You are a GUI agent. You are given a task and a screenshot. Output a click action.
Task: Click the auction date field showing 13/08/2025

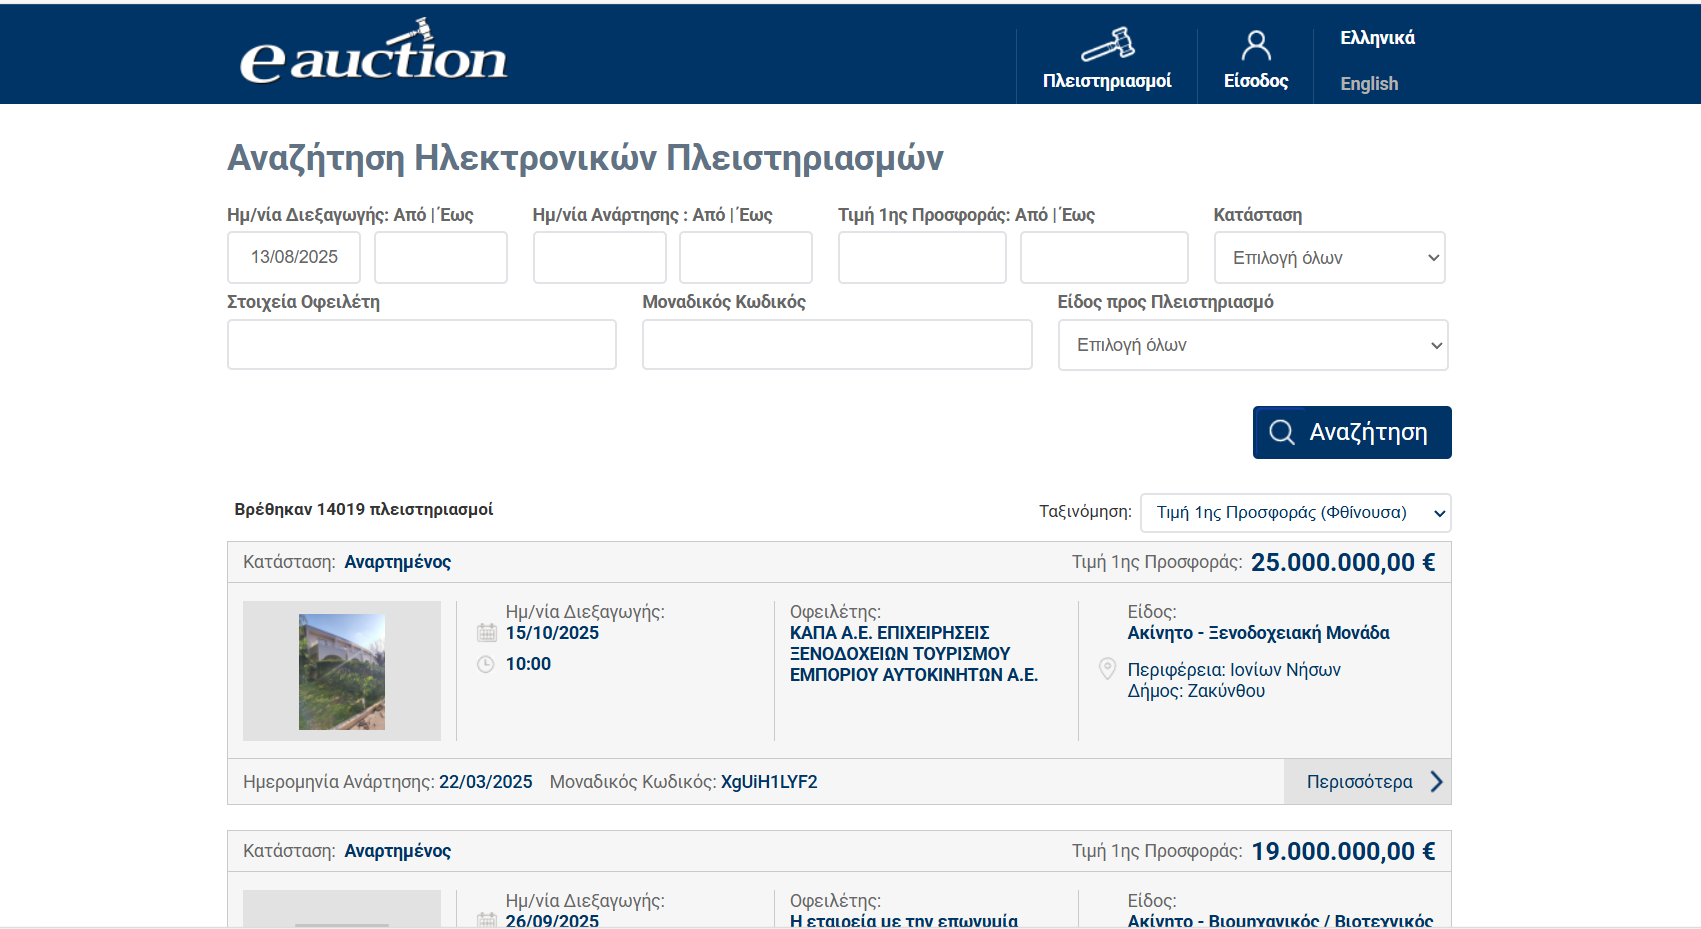[x=294, y=258]
